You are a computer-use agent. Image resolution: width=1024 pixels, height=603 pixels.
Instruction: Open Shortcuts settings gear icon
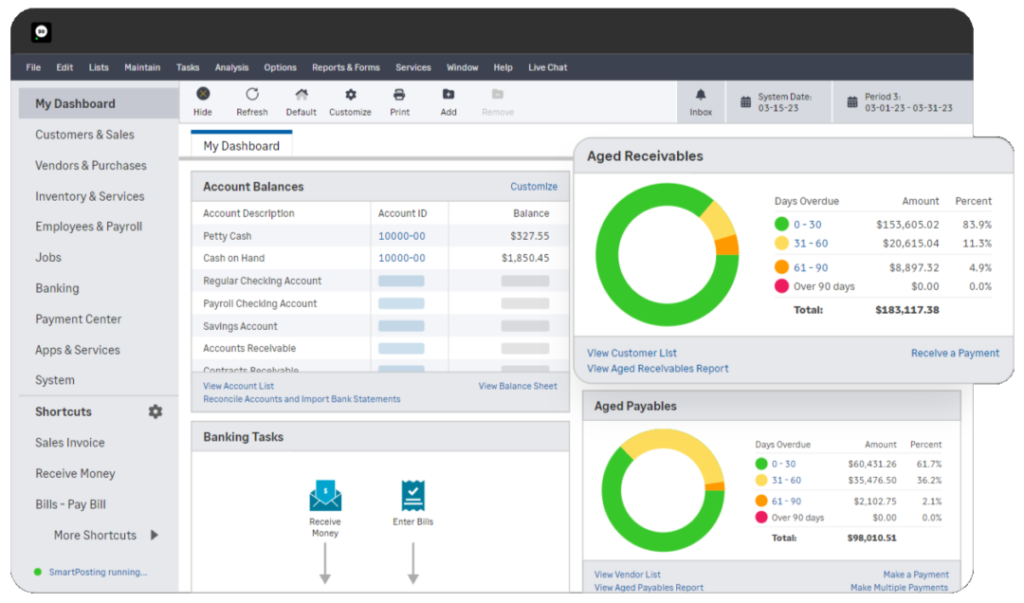coord(155,412)
